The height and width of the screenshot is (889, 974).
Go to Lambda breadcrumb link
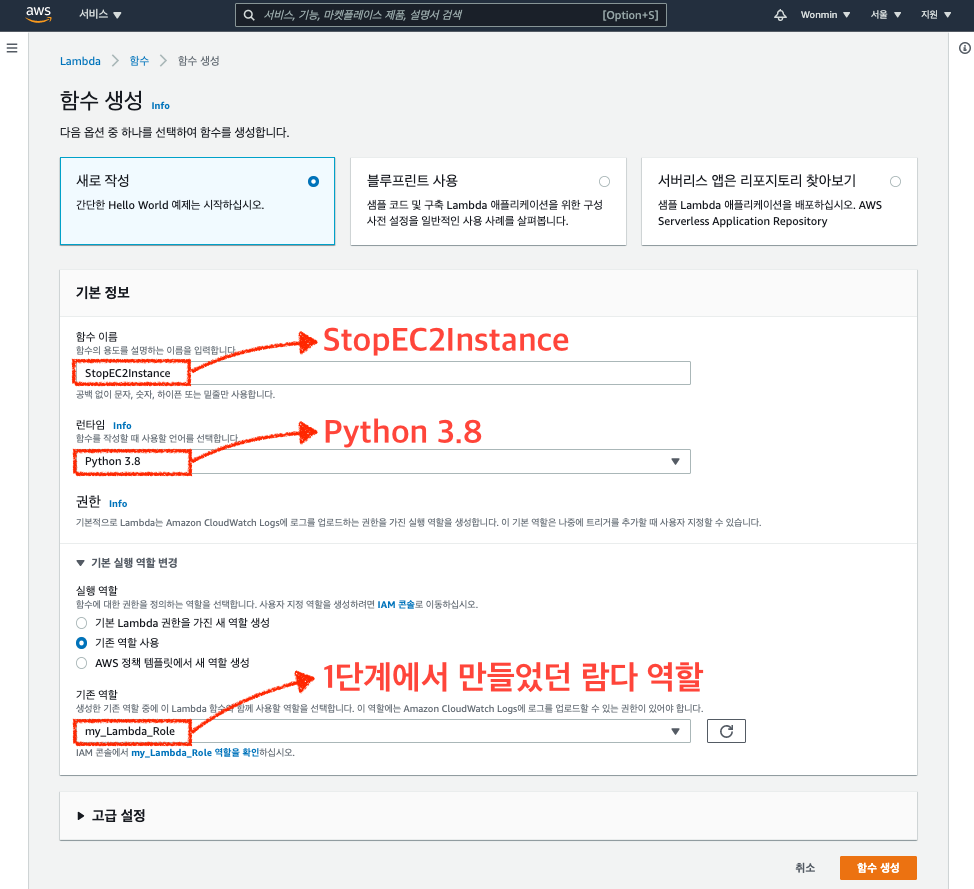coord(80,61)
